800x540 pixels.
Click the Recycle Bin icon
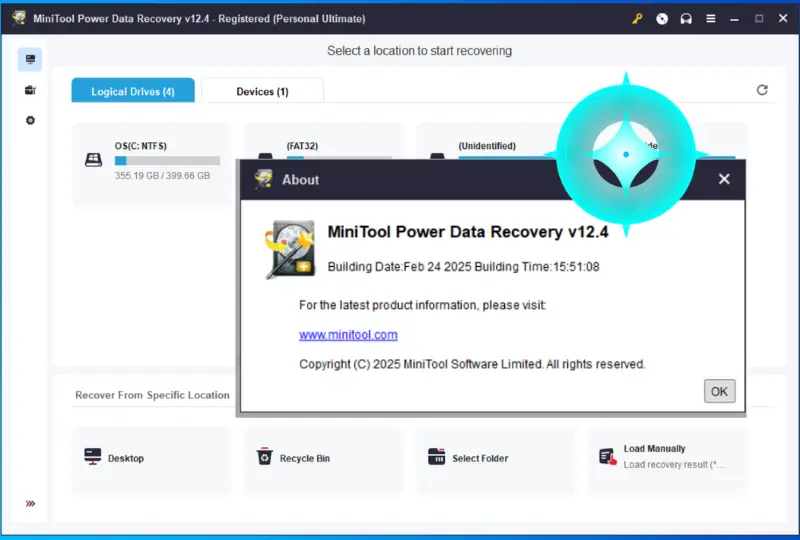coord(264,456)
